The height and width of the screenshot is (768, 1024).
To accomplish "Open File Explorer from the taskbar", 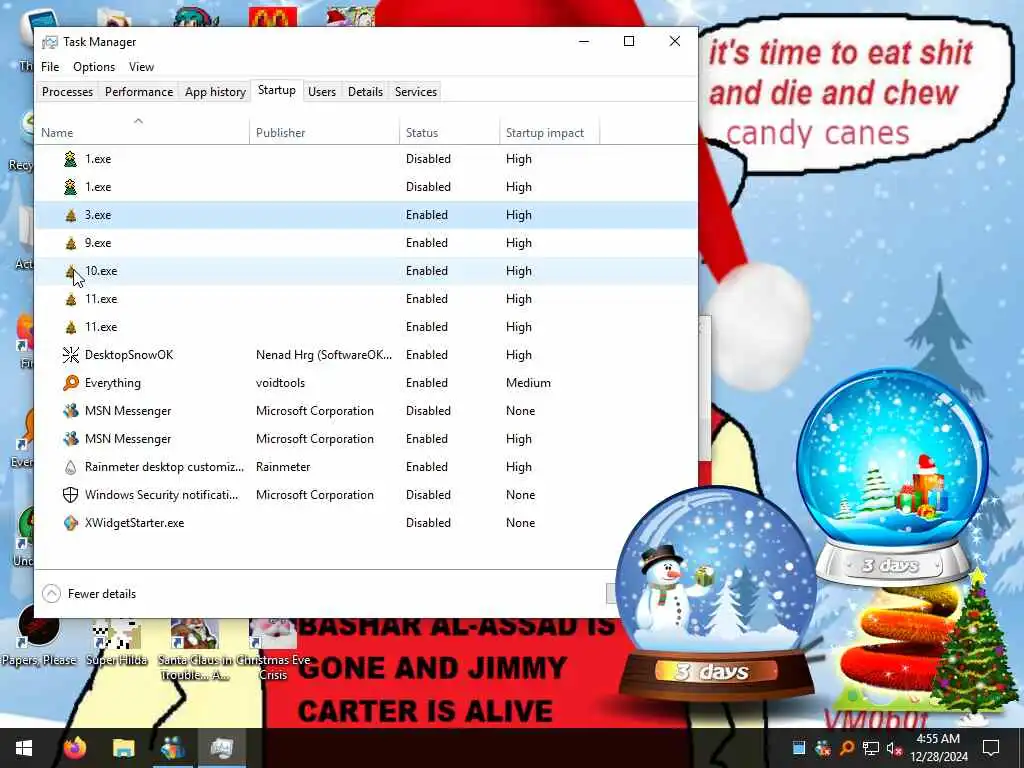I will tap(123, 748).
